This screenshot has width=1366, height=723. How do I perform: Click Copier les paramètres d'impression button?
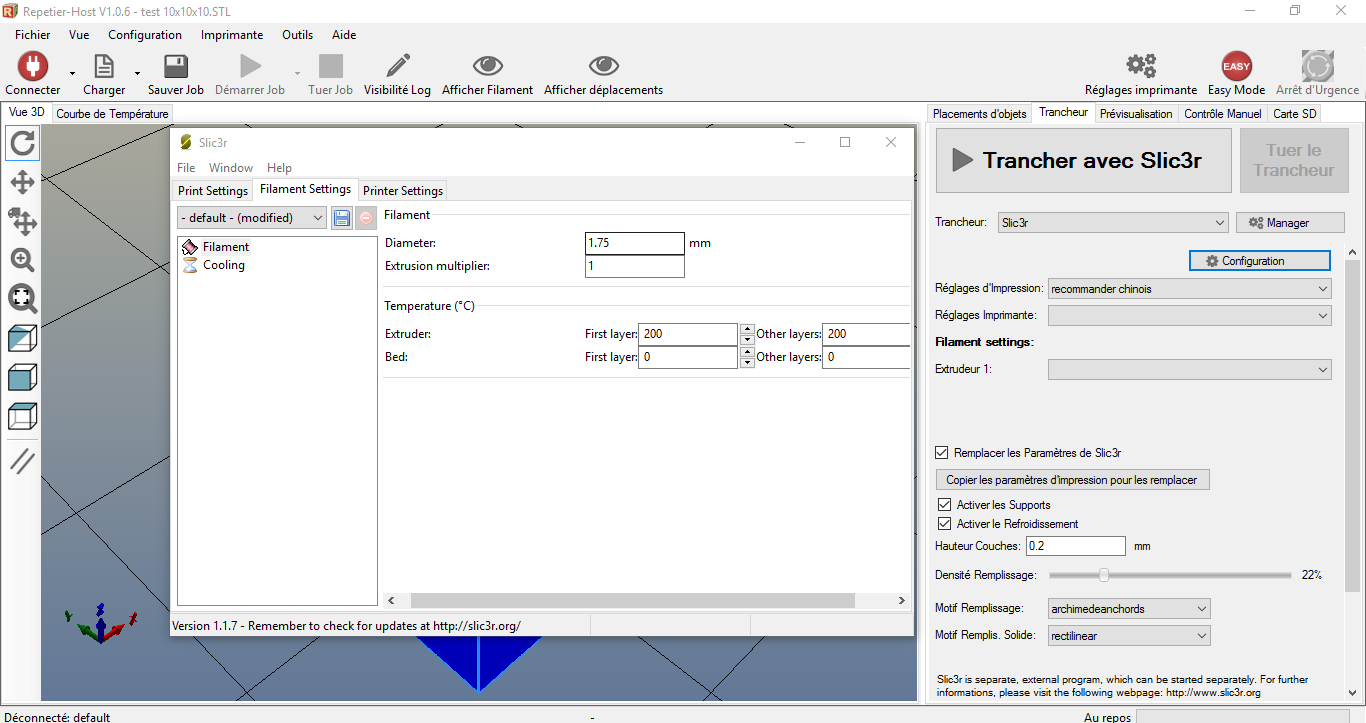[1072, 480]
